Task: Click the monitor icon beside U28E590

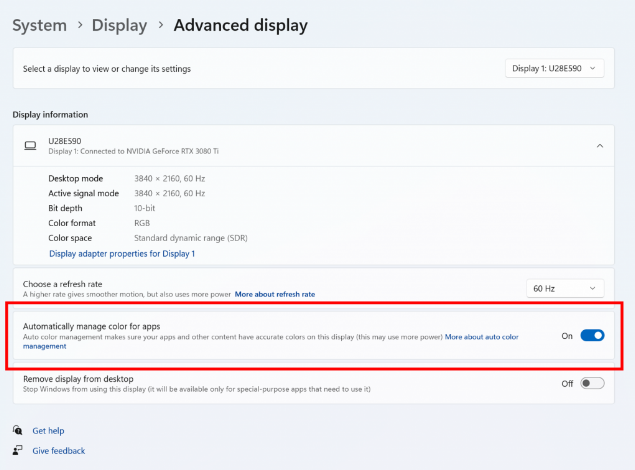Action: pos(30,146)
